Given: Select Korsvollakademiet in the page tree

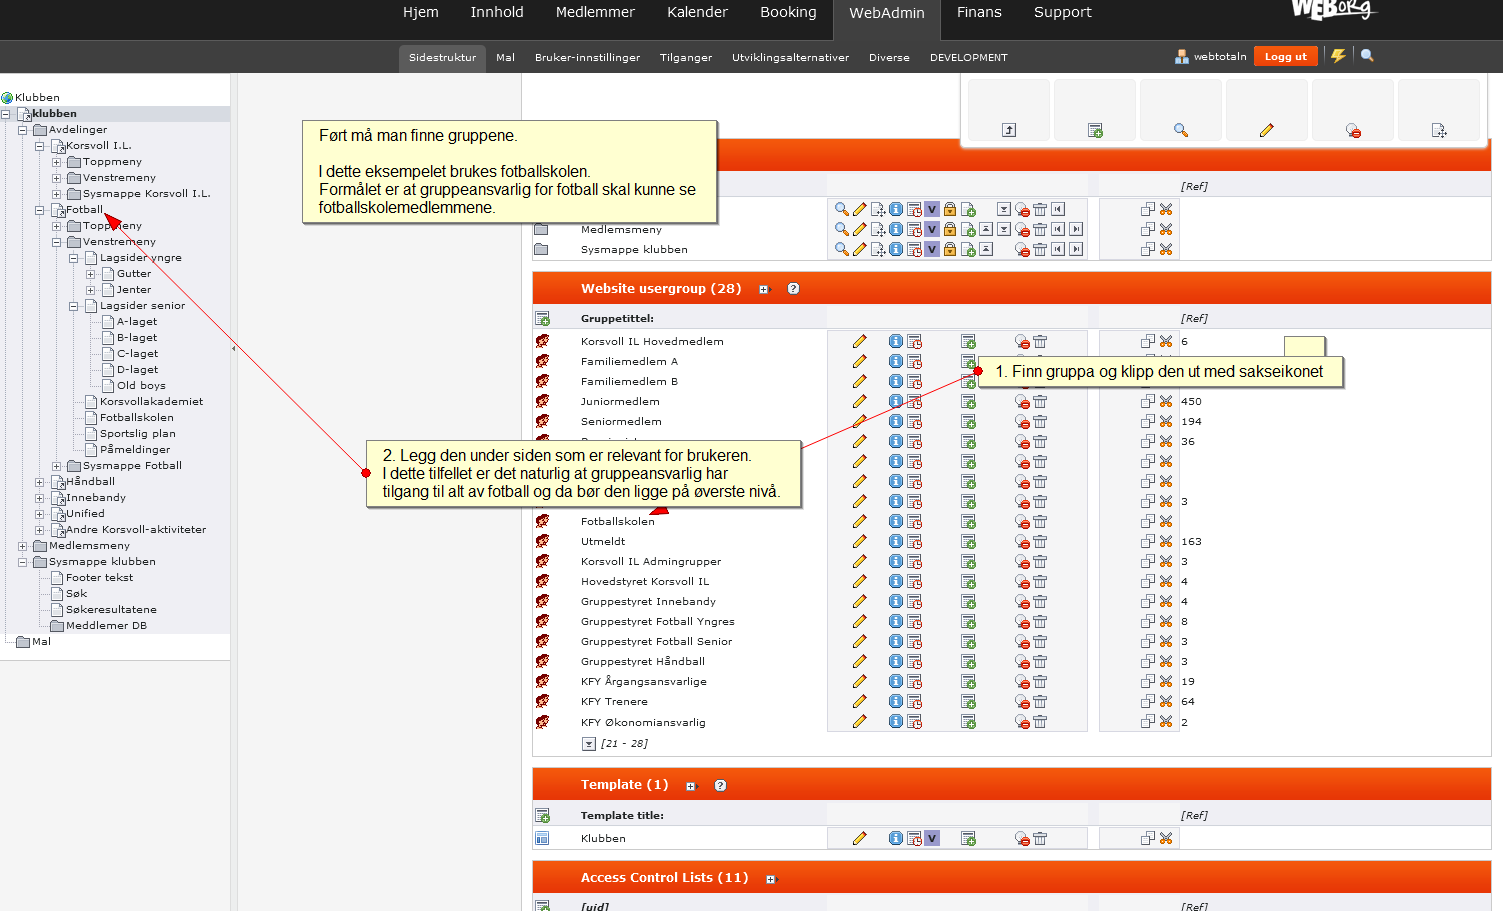Looking at the screenshot, I should pos(151,402).
